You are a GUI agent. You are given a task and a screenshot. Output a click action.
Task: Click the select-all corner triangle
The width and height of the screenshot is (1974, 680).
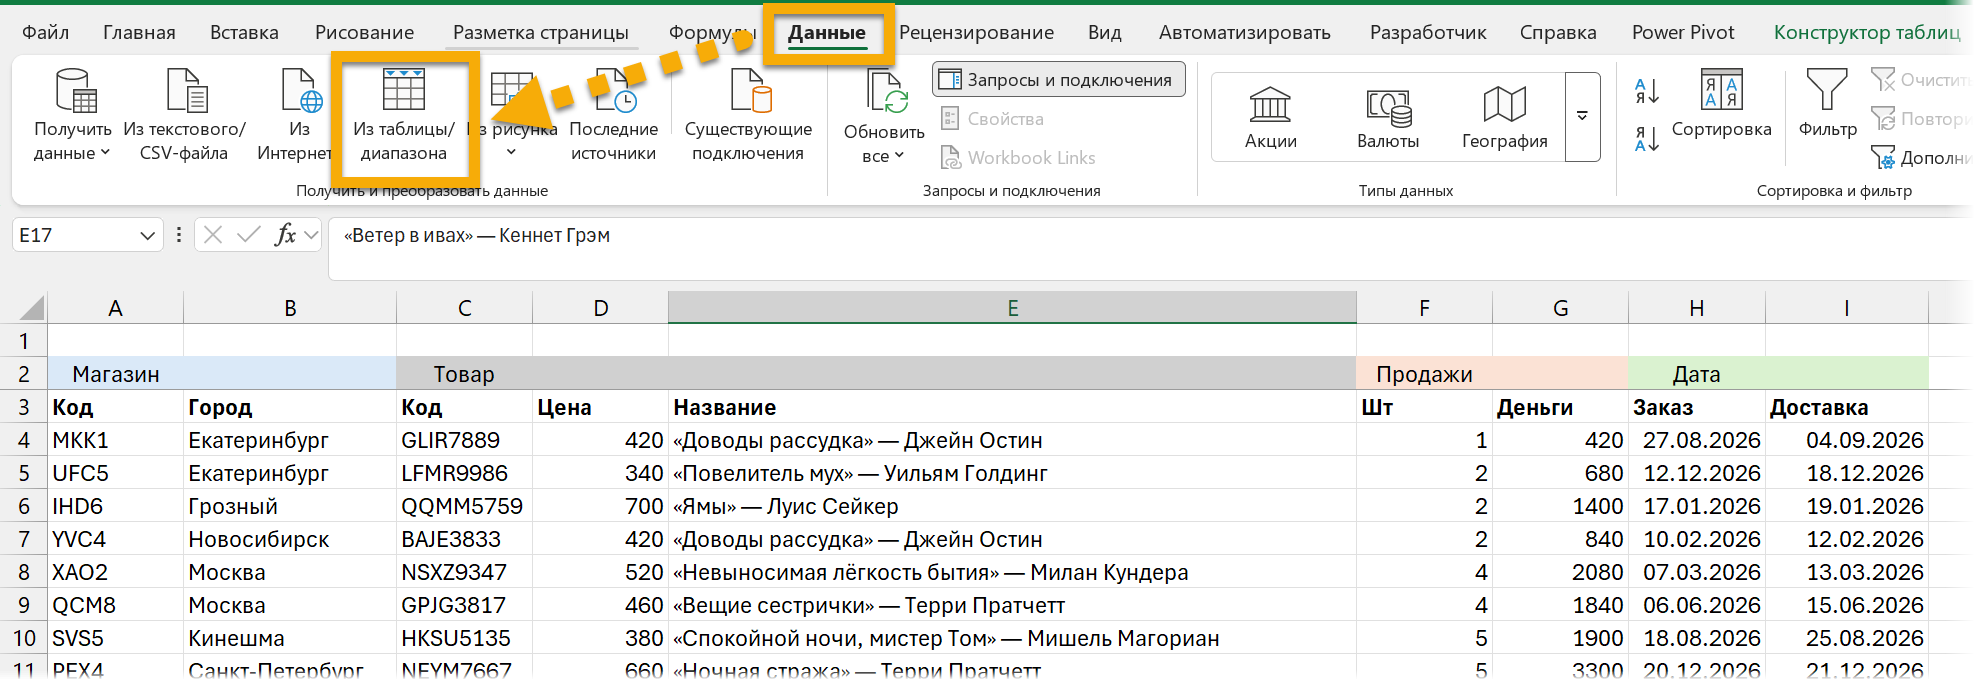pyautogui.click(x=32, y=307)
